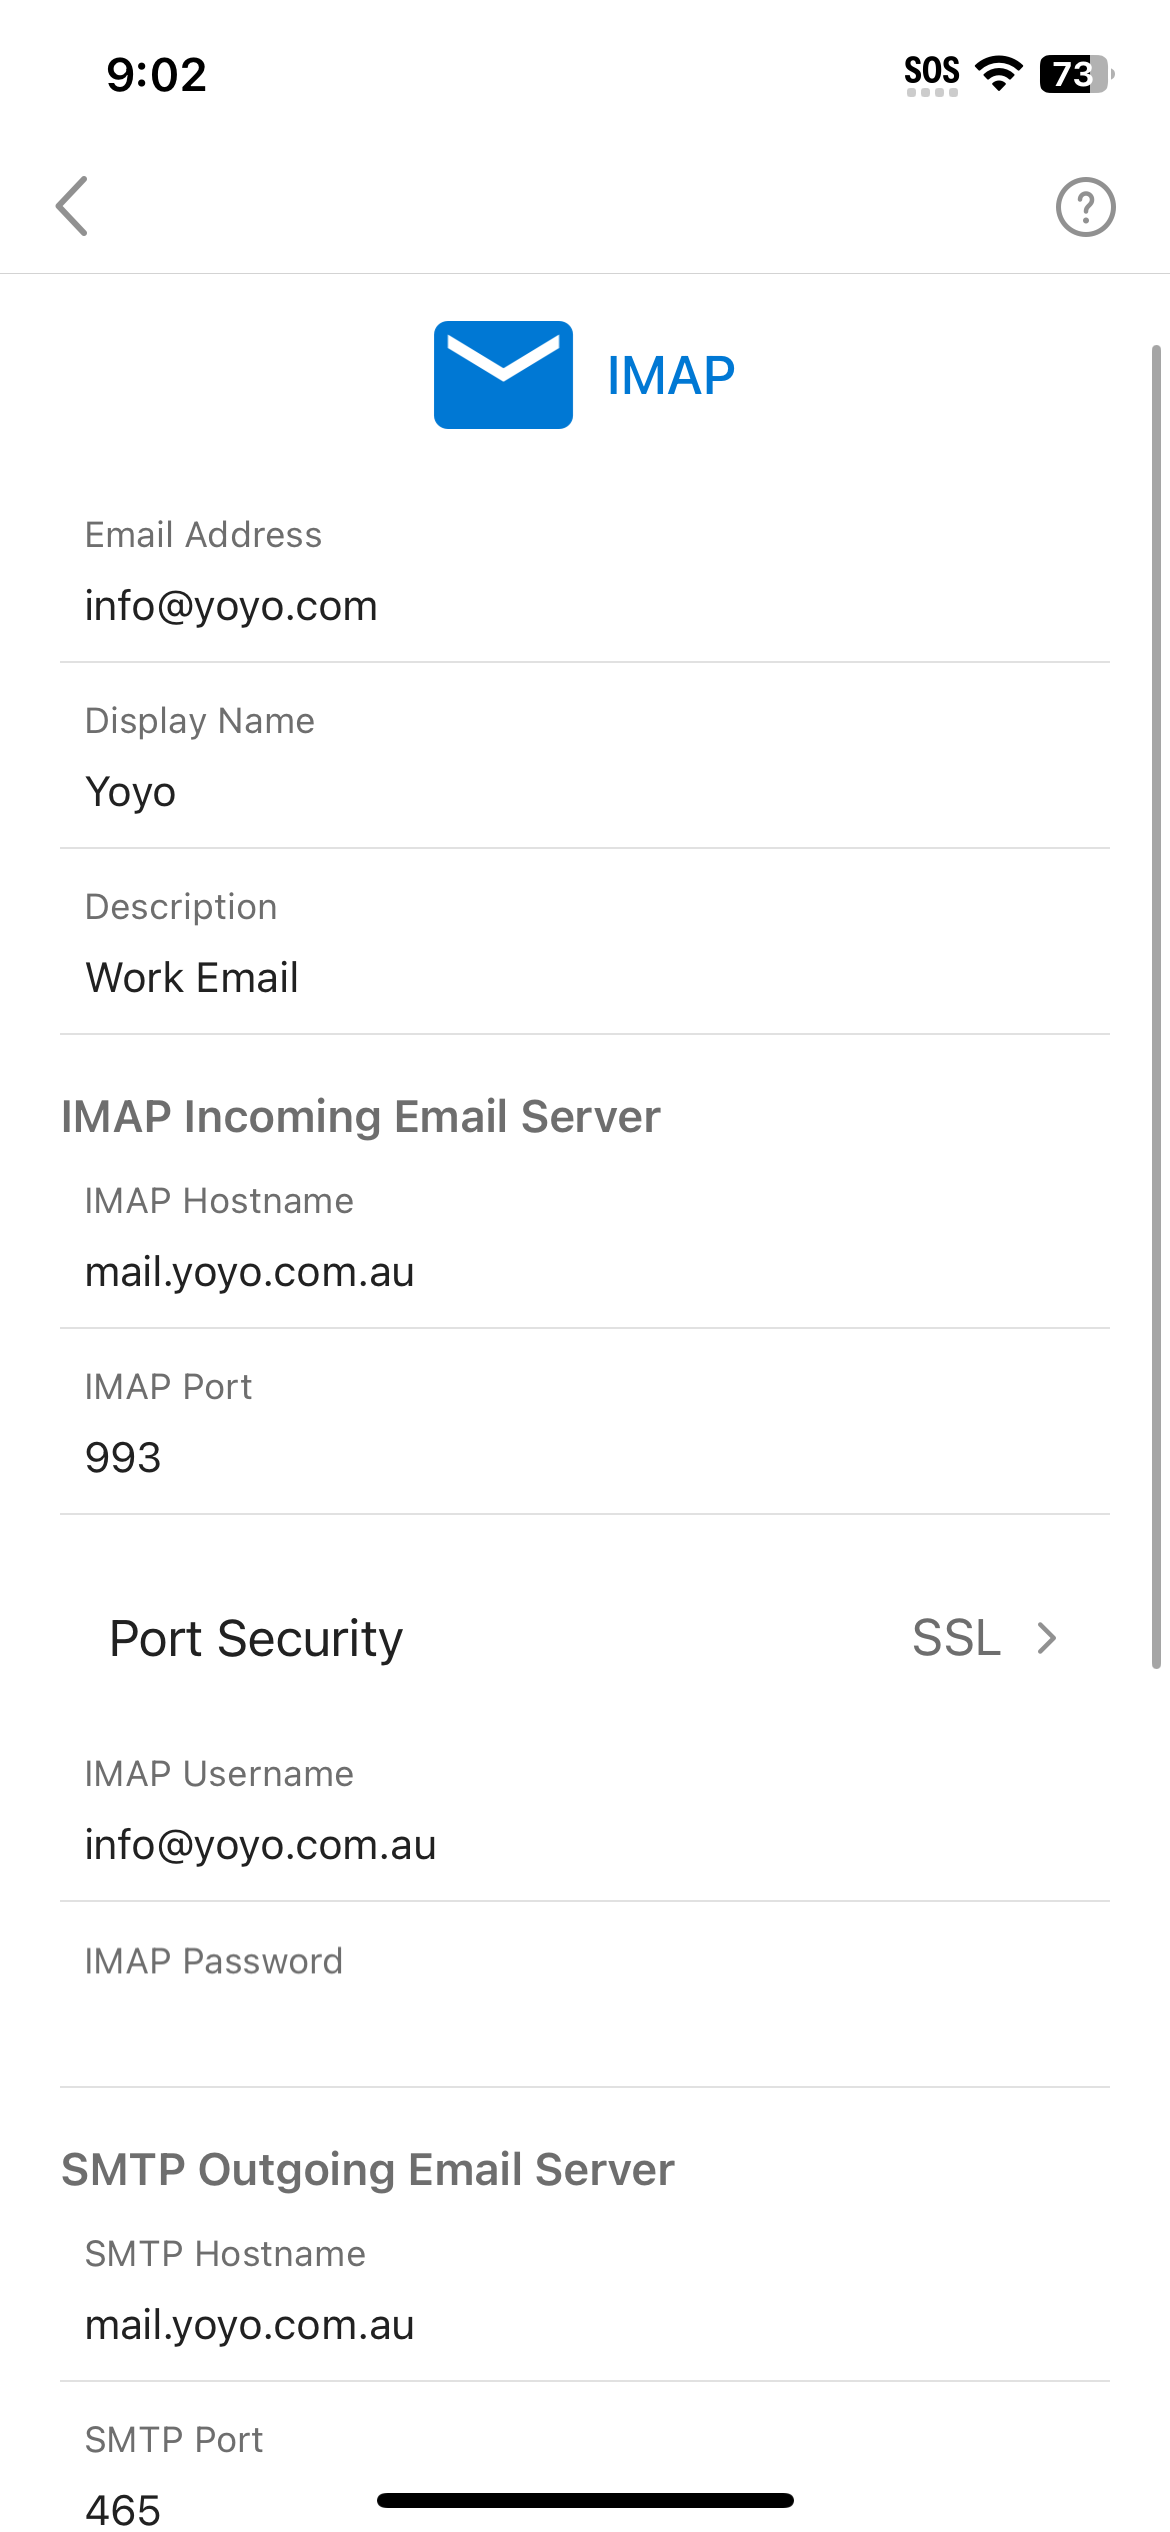Tap the vertical scrollbar on the right
This screenshot has width=1170, height=2532.
tap(1156, 1007)
